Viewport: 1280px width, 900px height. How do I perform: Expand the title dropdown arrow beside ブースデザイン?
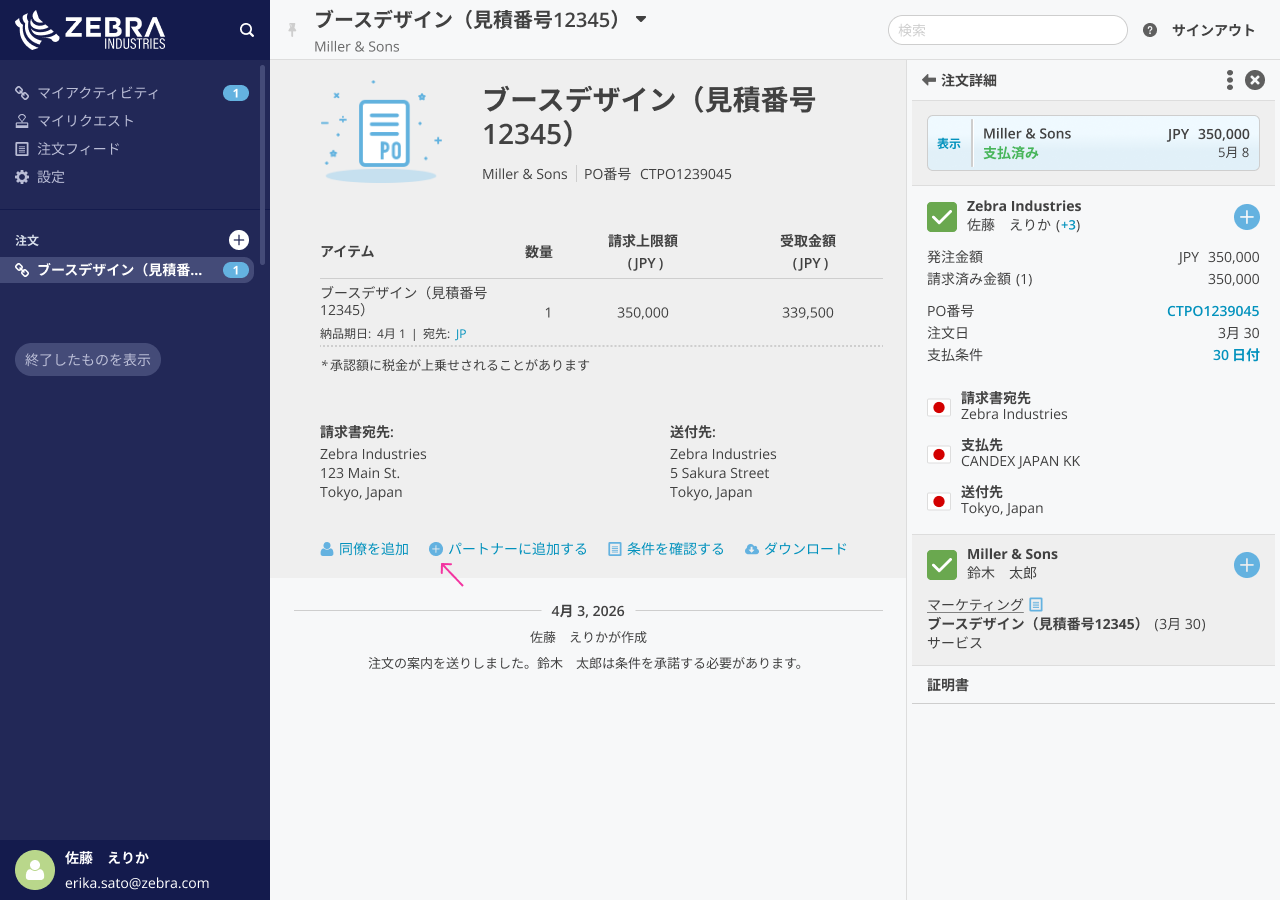(x=641, y=19)
